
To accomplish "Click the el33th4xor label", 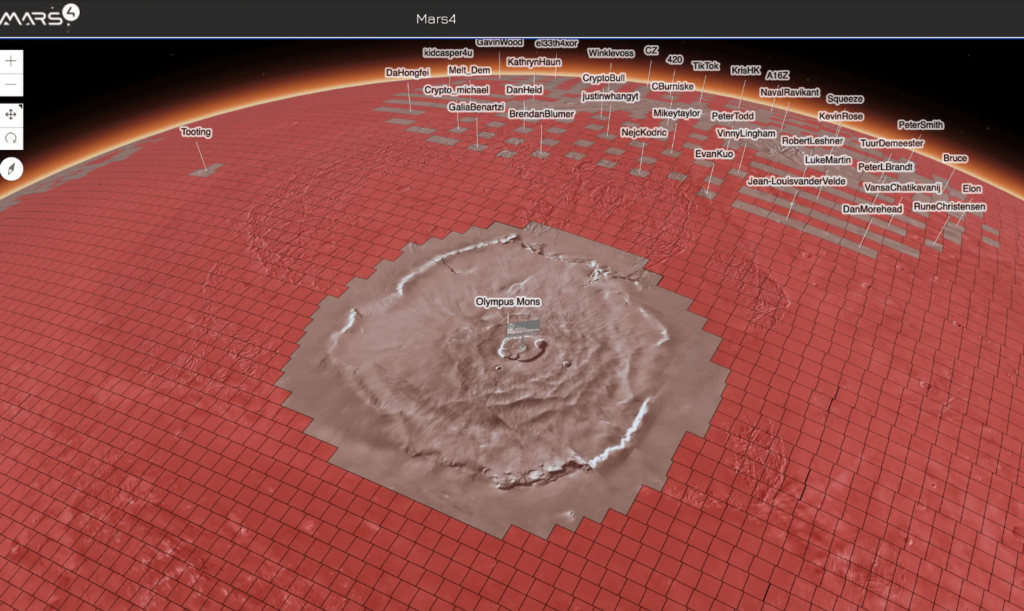I will (x=556, y=43).
